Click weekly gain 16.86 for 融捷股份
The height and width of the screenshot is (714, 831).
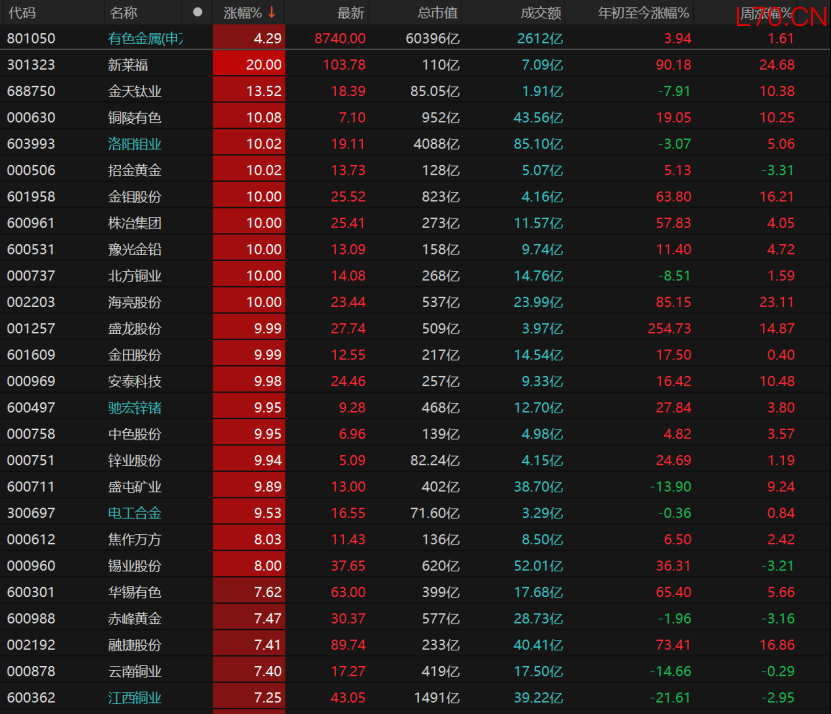(x=777, y=645)
